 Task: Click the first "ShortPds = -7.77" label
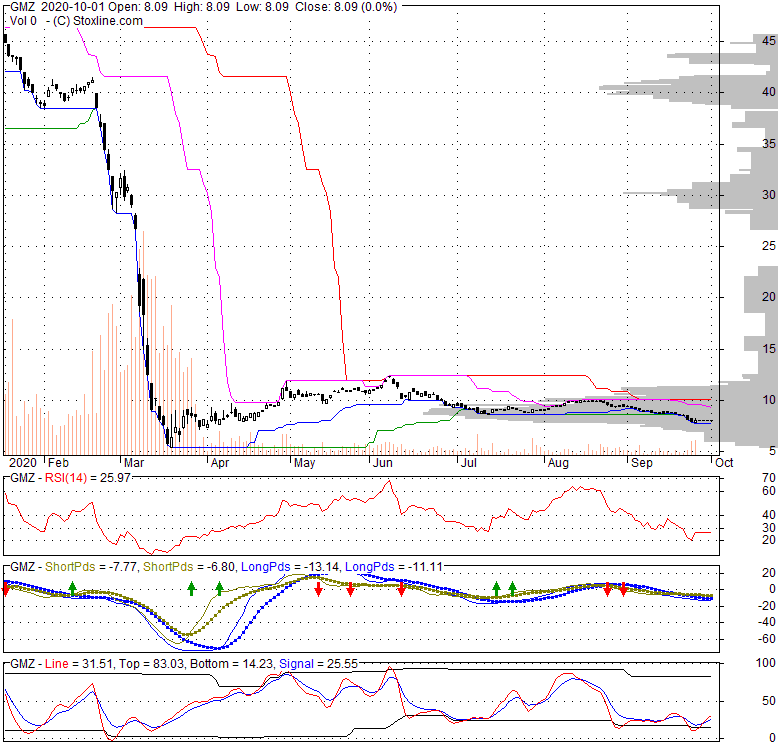click(x=91, y=567)
